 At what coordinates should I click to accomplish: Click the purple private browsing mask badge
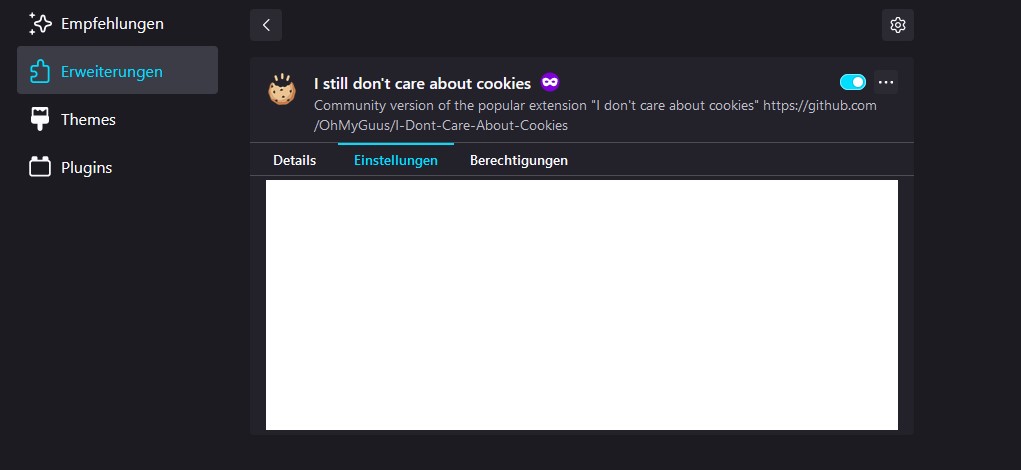pyautogui.click(x=550, y=82)
